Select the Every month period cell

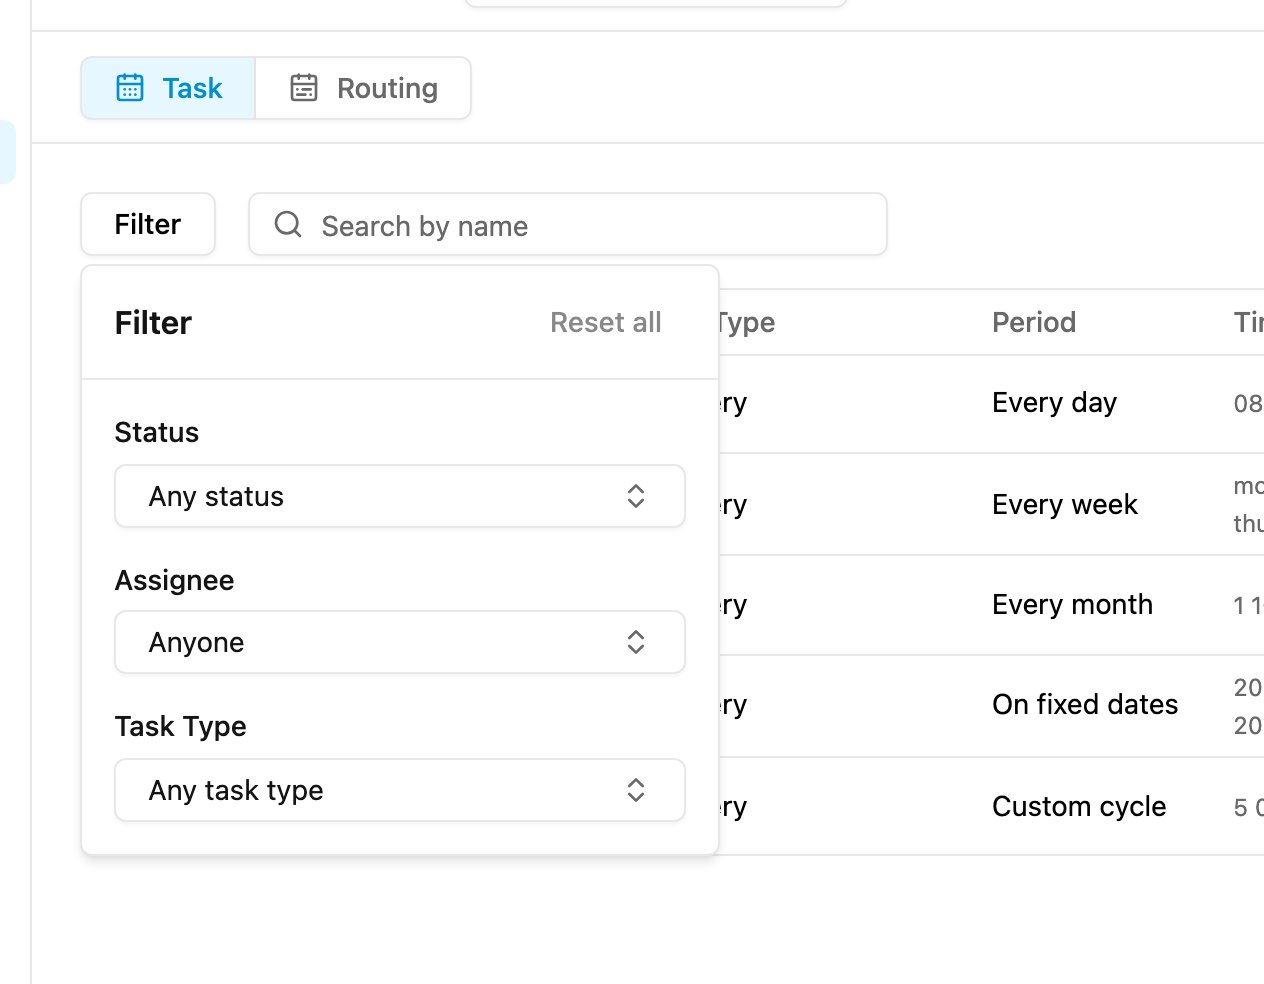click(x=1072, y=605)
